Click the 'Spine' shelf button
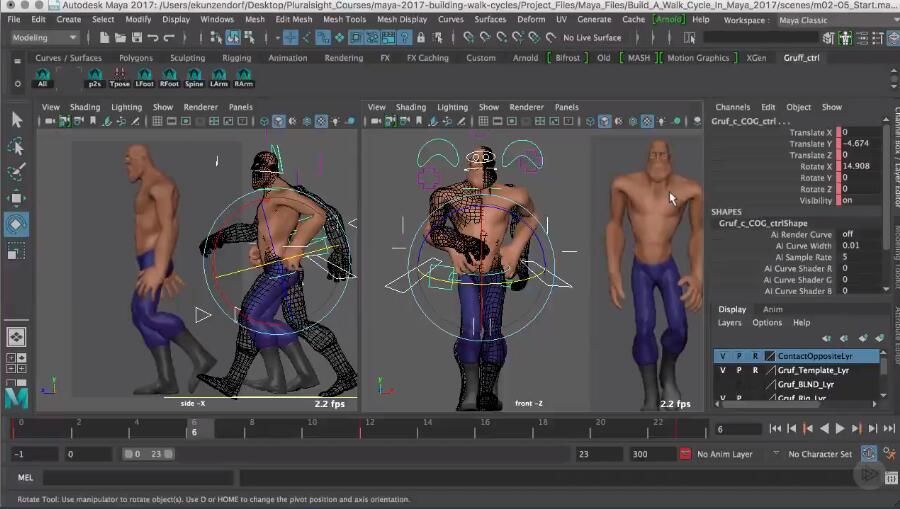Viewport: 900px width, 509px height. coord(194,77)
